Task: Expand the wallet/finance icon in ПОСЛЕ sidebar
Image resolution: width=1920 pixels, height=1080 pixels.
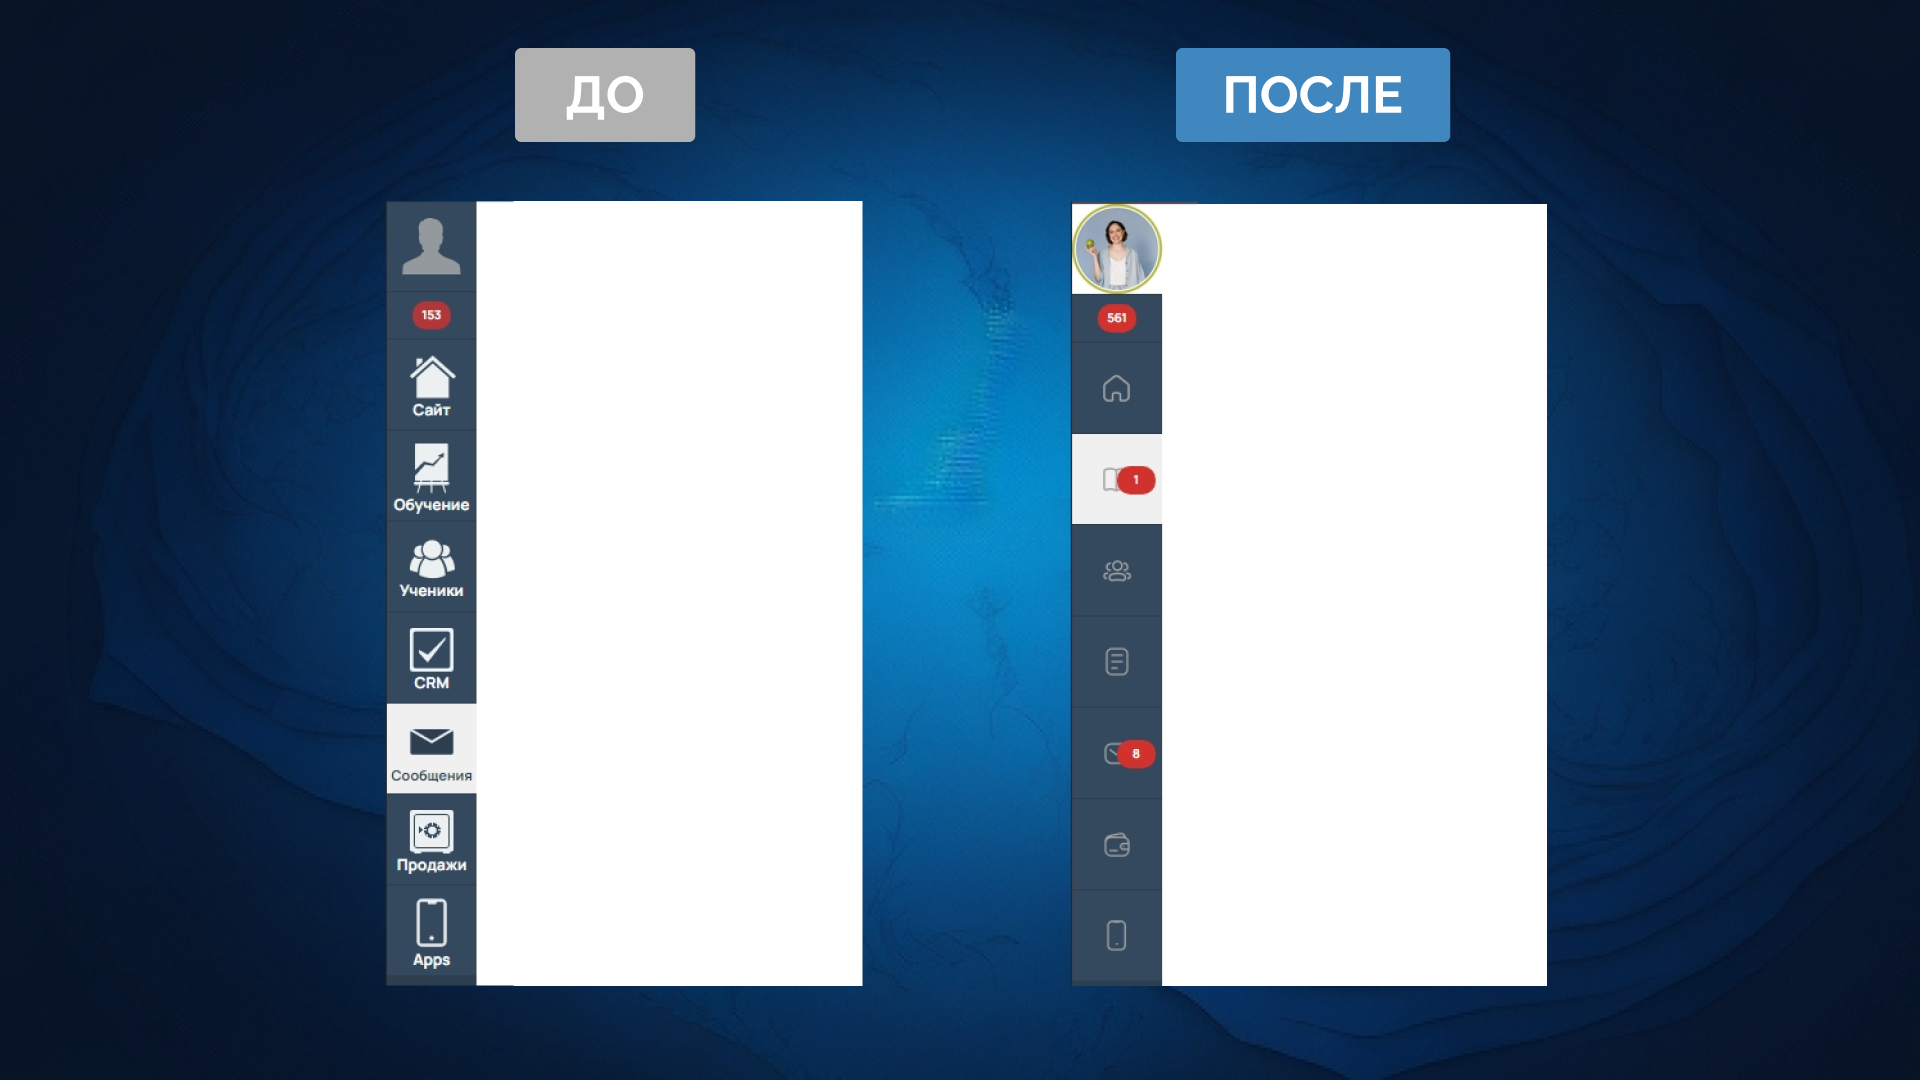Action: 1117,844
